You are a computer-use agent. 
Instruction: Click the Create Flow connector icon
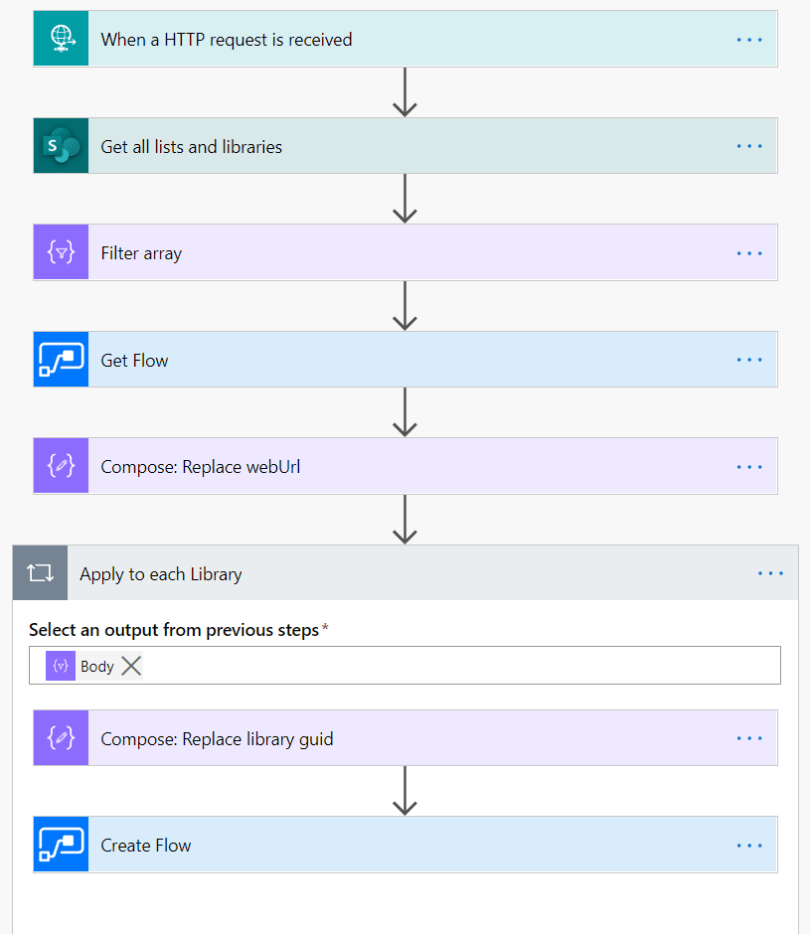61,845
